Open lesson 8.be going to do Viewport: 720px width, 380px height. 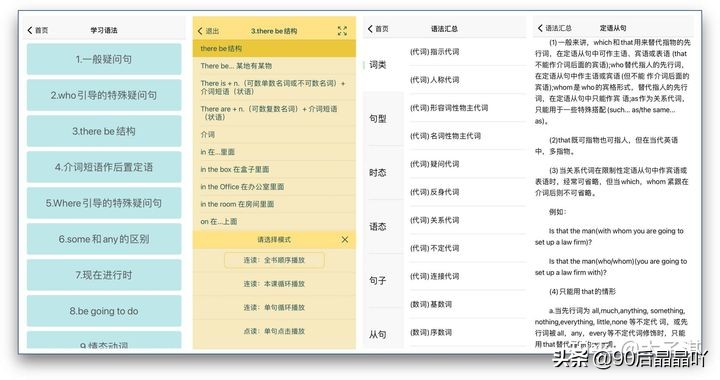tap(104, 311)
